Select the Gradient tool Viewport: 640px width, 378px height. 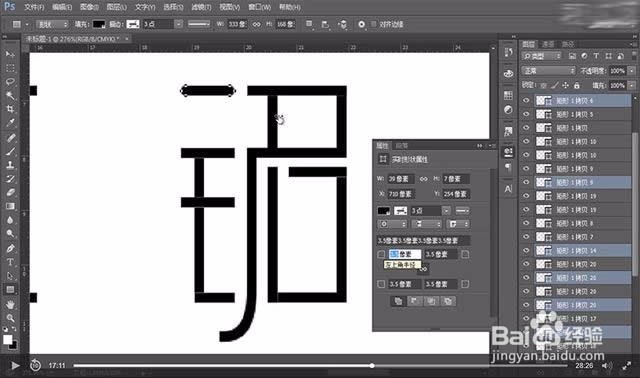(10, 206)
